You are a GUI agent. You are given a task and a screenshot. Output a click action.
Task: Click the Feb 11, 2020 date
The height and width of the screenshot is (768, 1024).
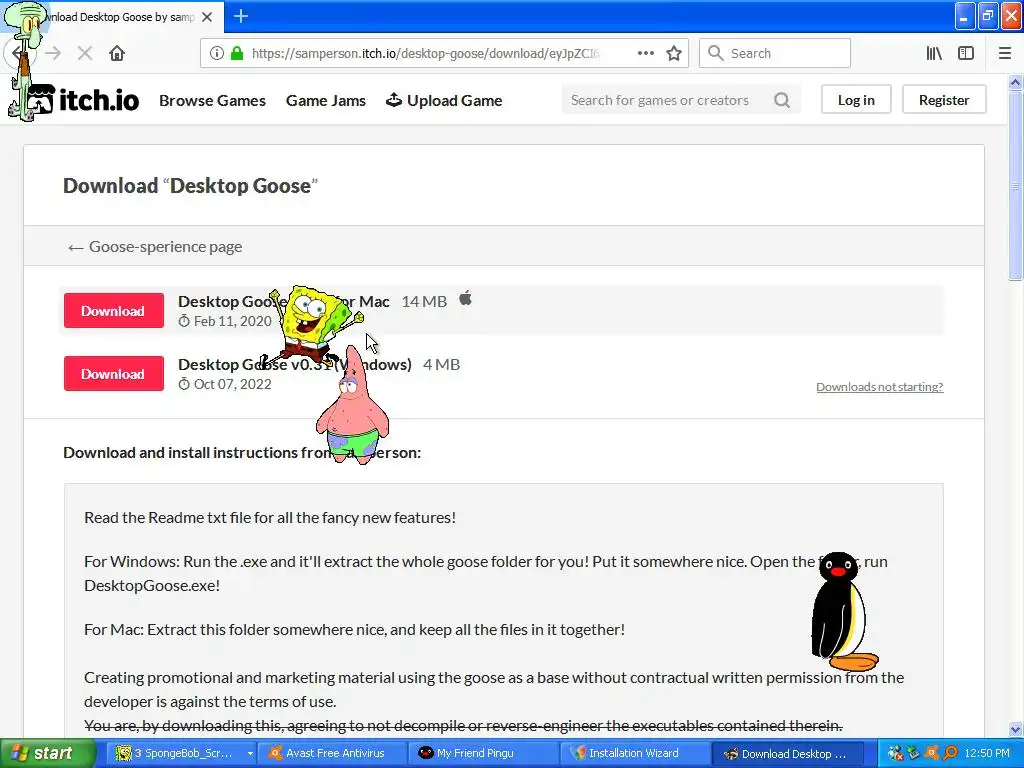[232, 321]
